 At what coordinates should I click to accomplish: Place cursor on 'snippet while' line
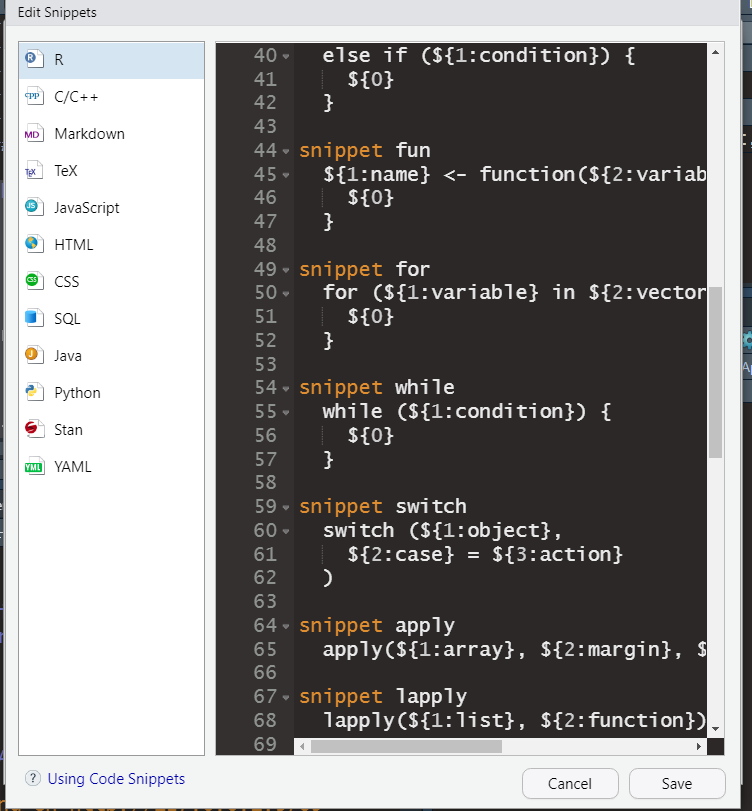[377, 387]
